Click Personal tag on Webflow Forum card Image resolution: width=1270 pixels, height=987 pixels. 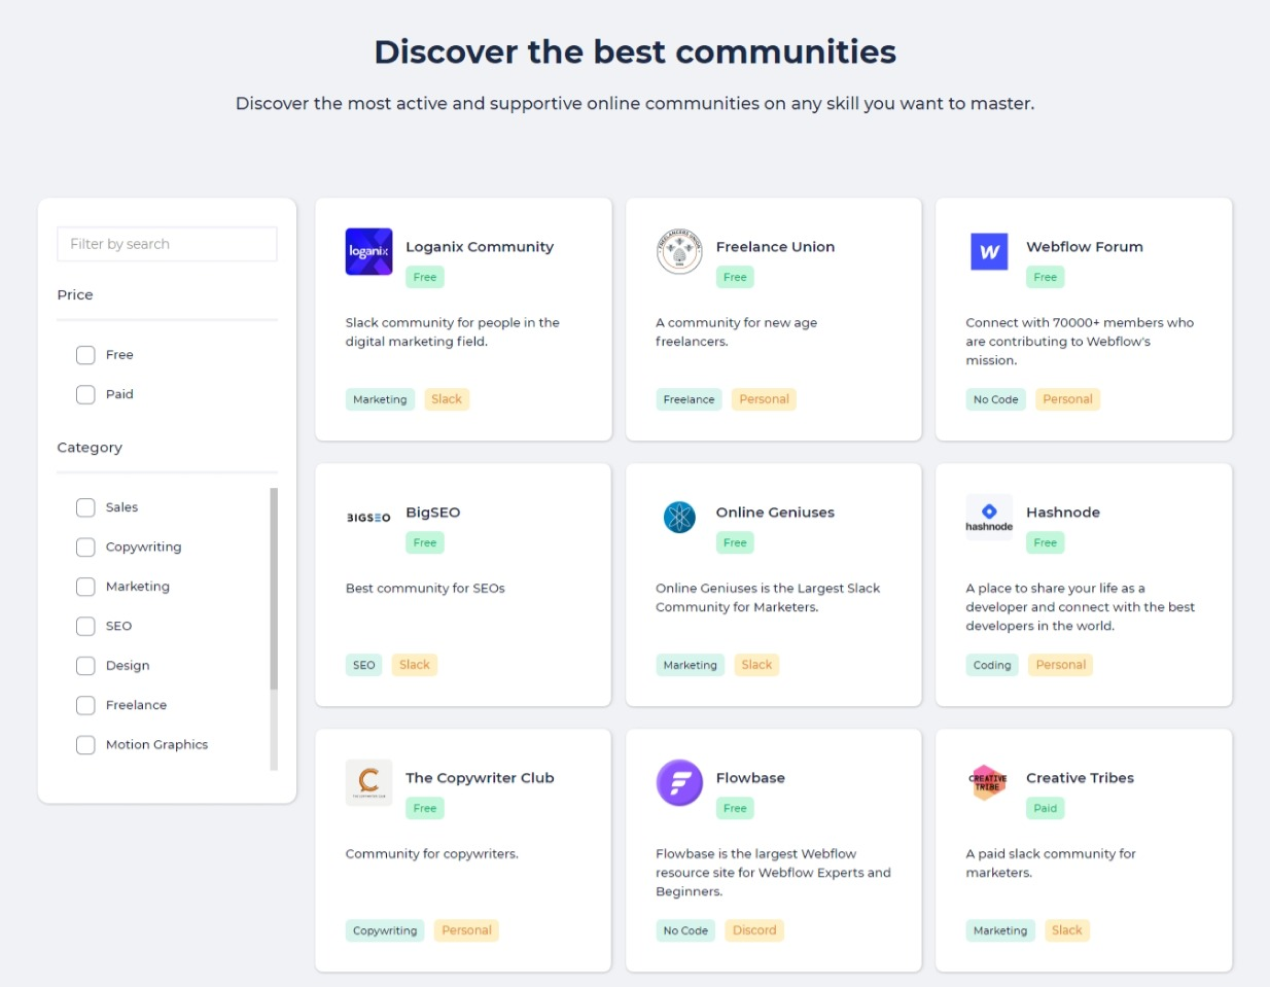coord(1068,399)
